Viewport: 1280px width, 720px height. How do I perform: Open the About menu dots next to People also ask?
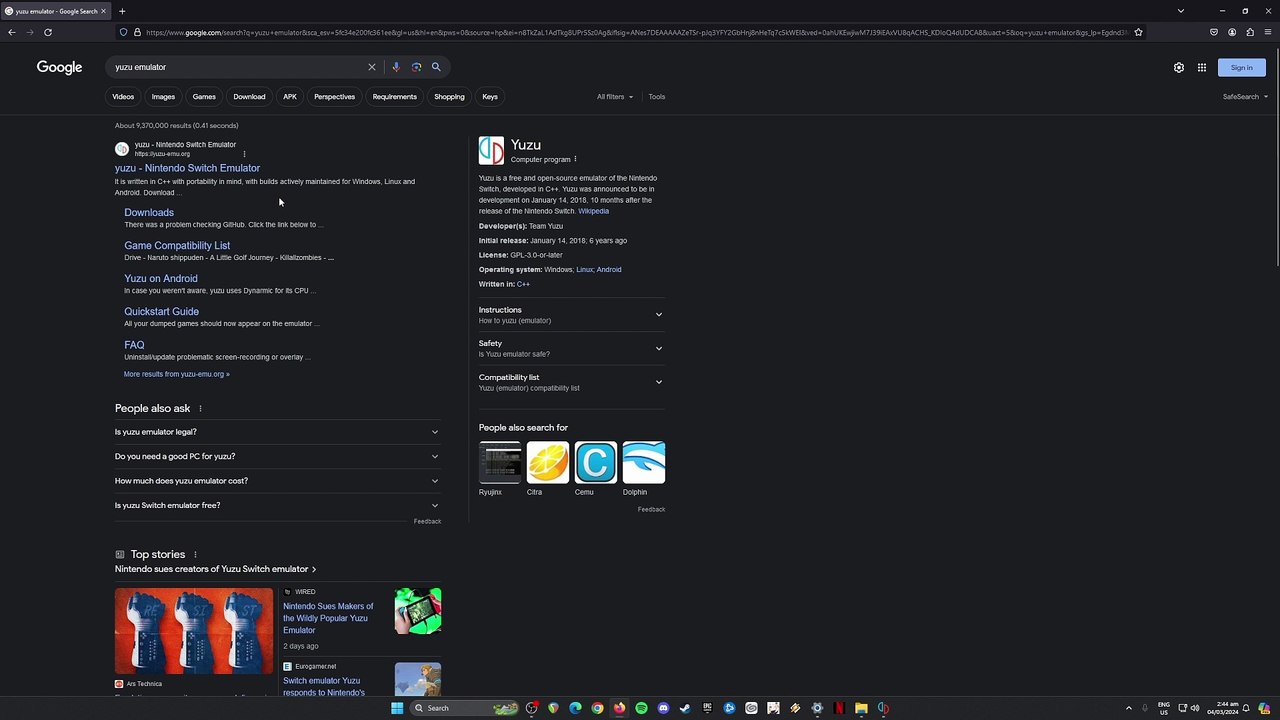point(200,408)
